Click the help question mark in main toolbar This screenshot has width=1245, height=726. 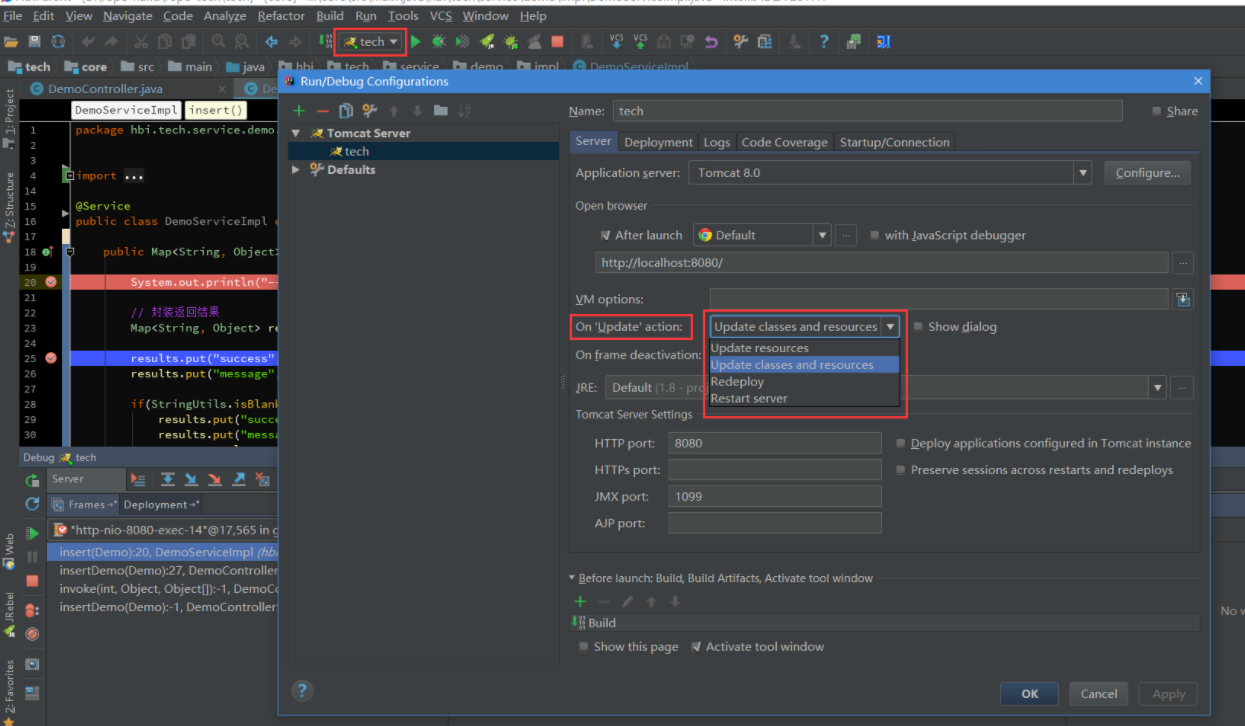pyautogui.click(x=824, y=41)
